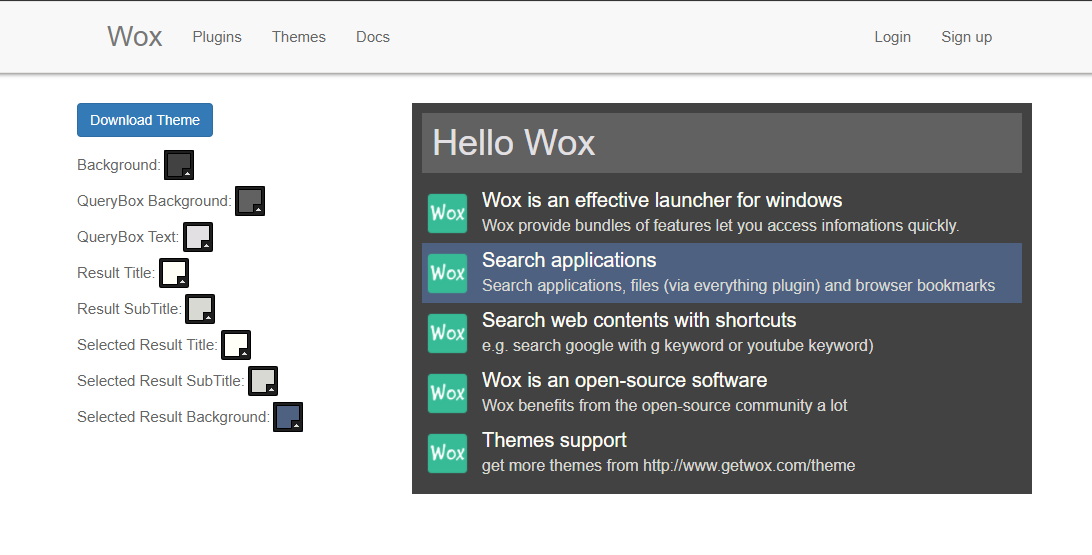Select 'Wox is an open-source software' result
This screenshot has width=1092, height=555.
click(625, 380)
